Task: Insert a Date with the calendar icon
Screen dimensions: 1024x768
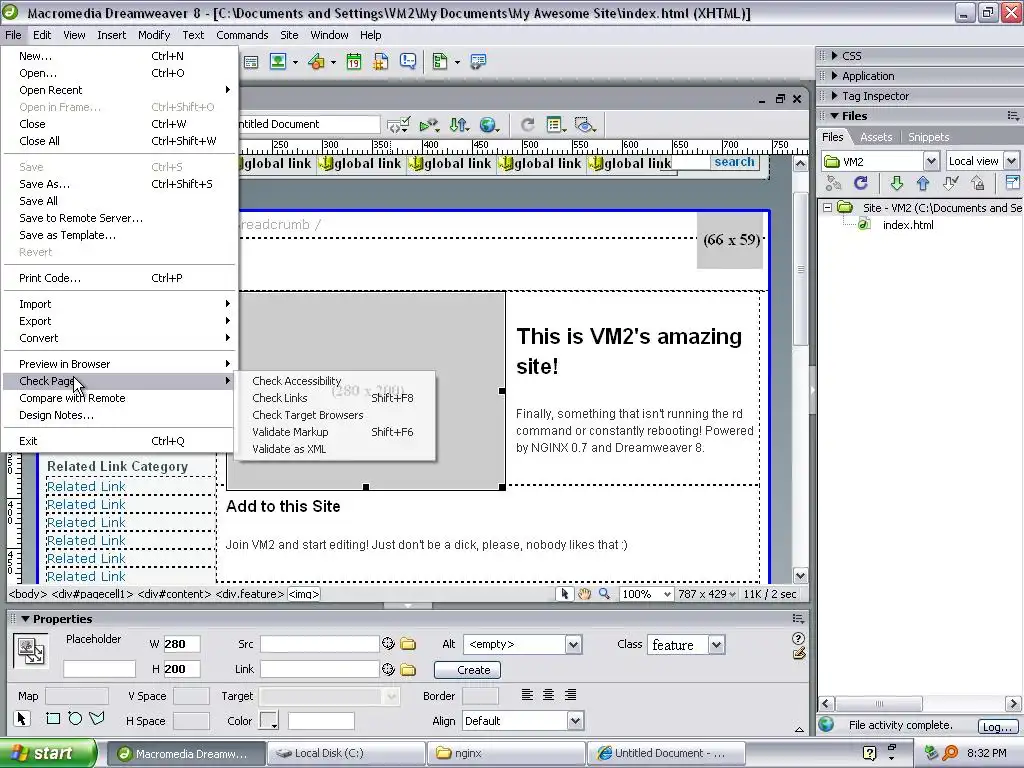Action: tap(353, 62)
